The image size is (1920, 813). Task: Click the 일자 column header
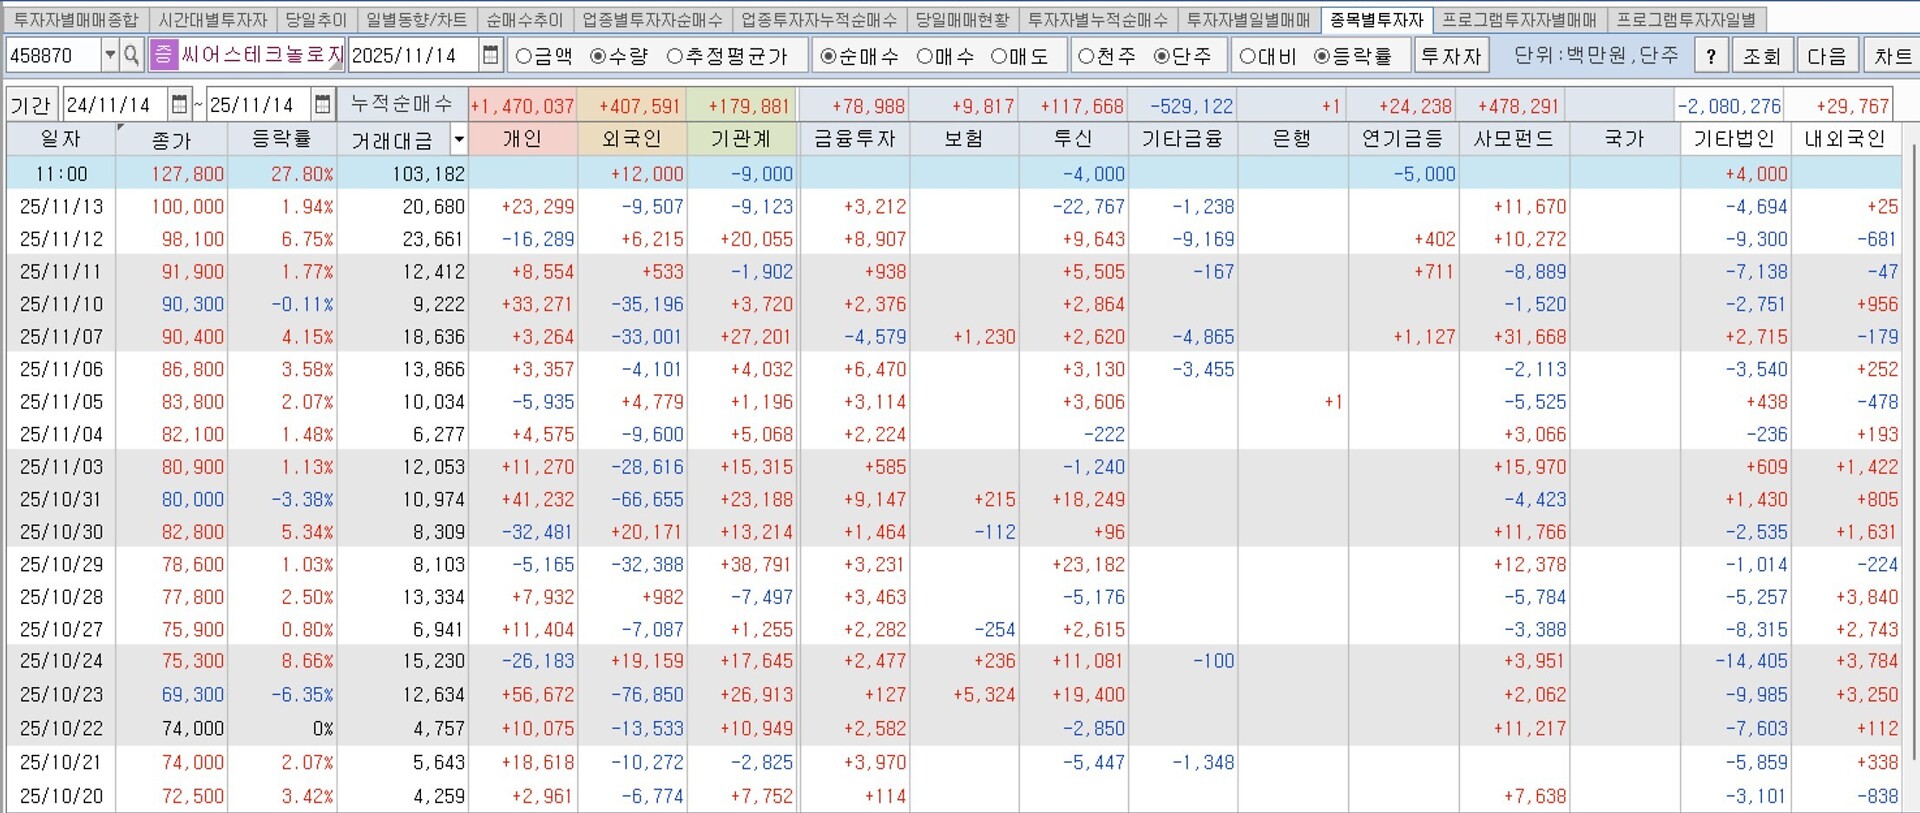click(x=61, y=139)
